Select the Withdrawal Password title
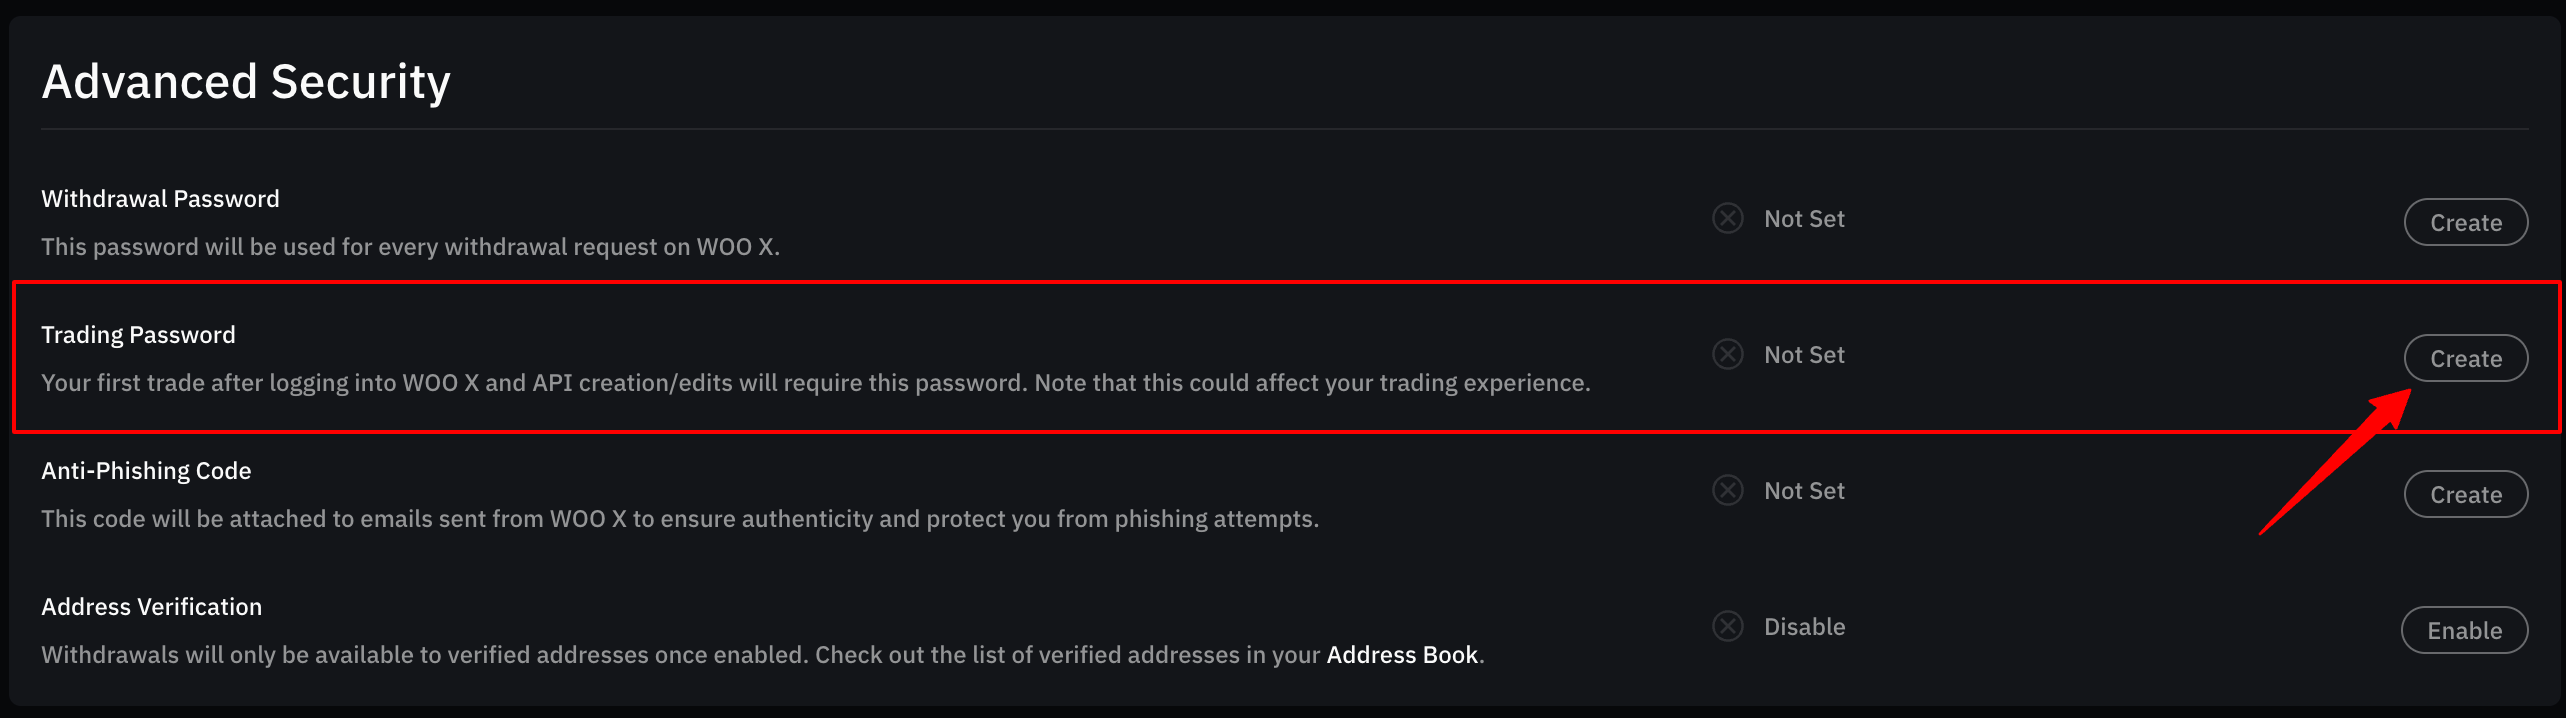 pyautogui.click(x=160, y=199)
